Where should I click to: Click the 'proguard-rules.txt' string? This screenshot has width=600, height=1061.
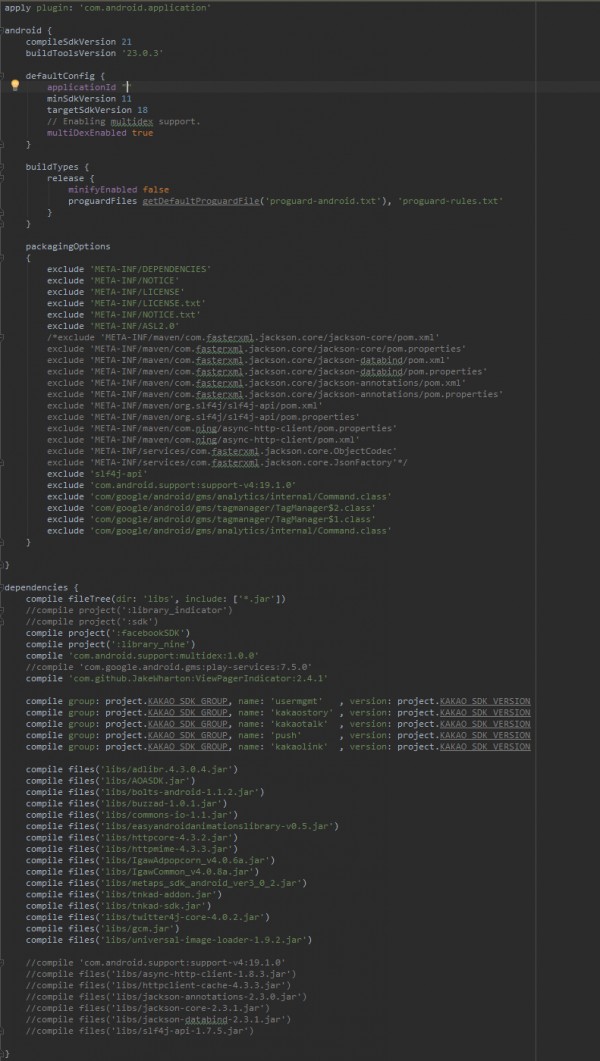coord(451,201)
